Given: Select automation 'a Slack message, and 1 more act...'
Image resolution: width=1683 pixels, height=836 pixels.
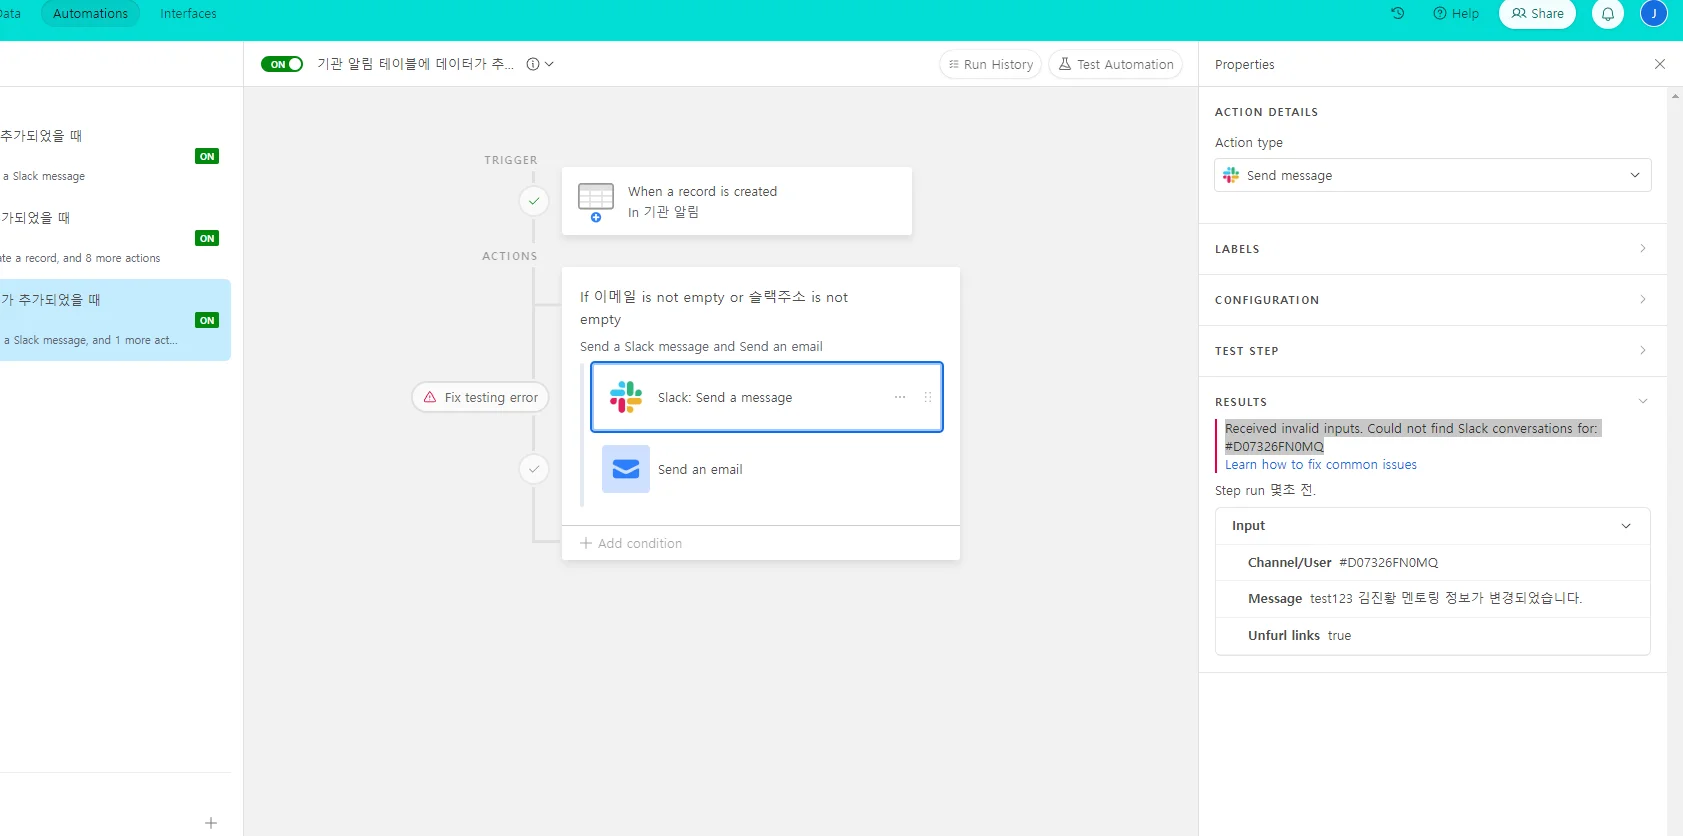Looking at the screenshot, I should (115, 320).
